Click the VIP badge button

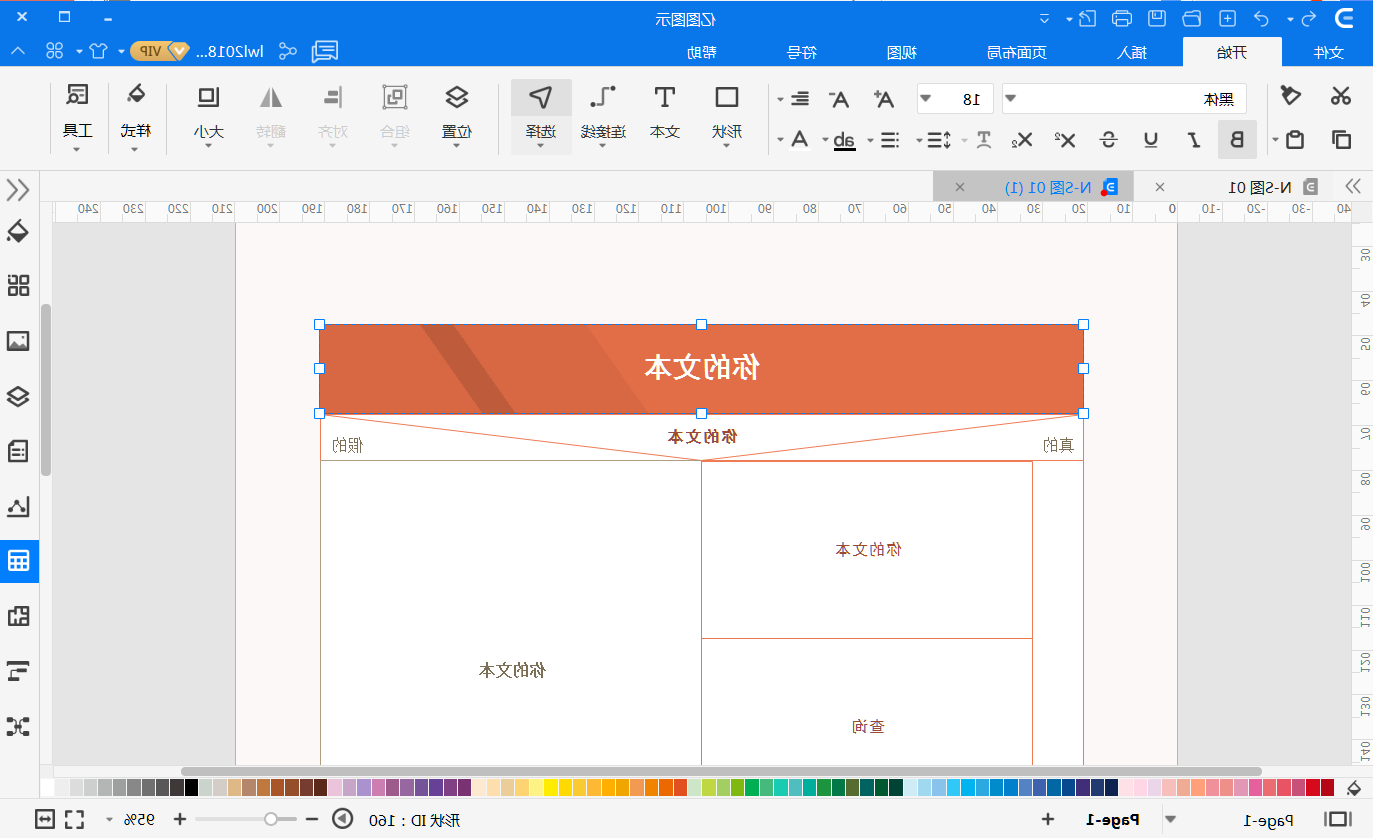[160, 50]
